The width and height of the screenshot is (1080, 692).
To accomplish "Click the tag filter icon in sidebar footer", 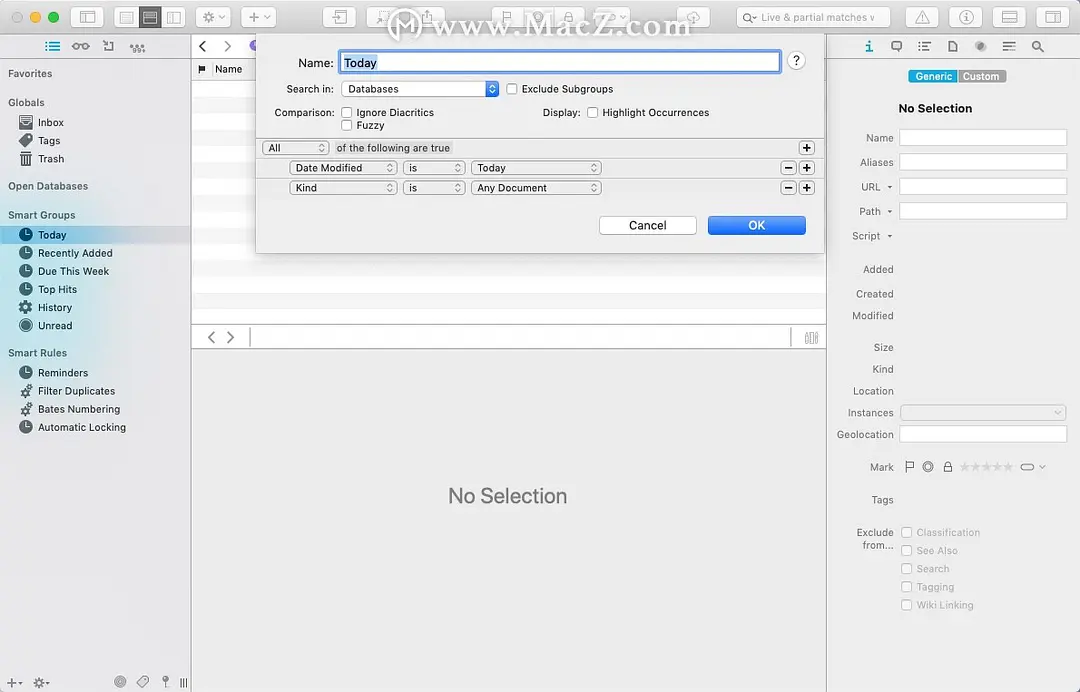I will point(143,682).
